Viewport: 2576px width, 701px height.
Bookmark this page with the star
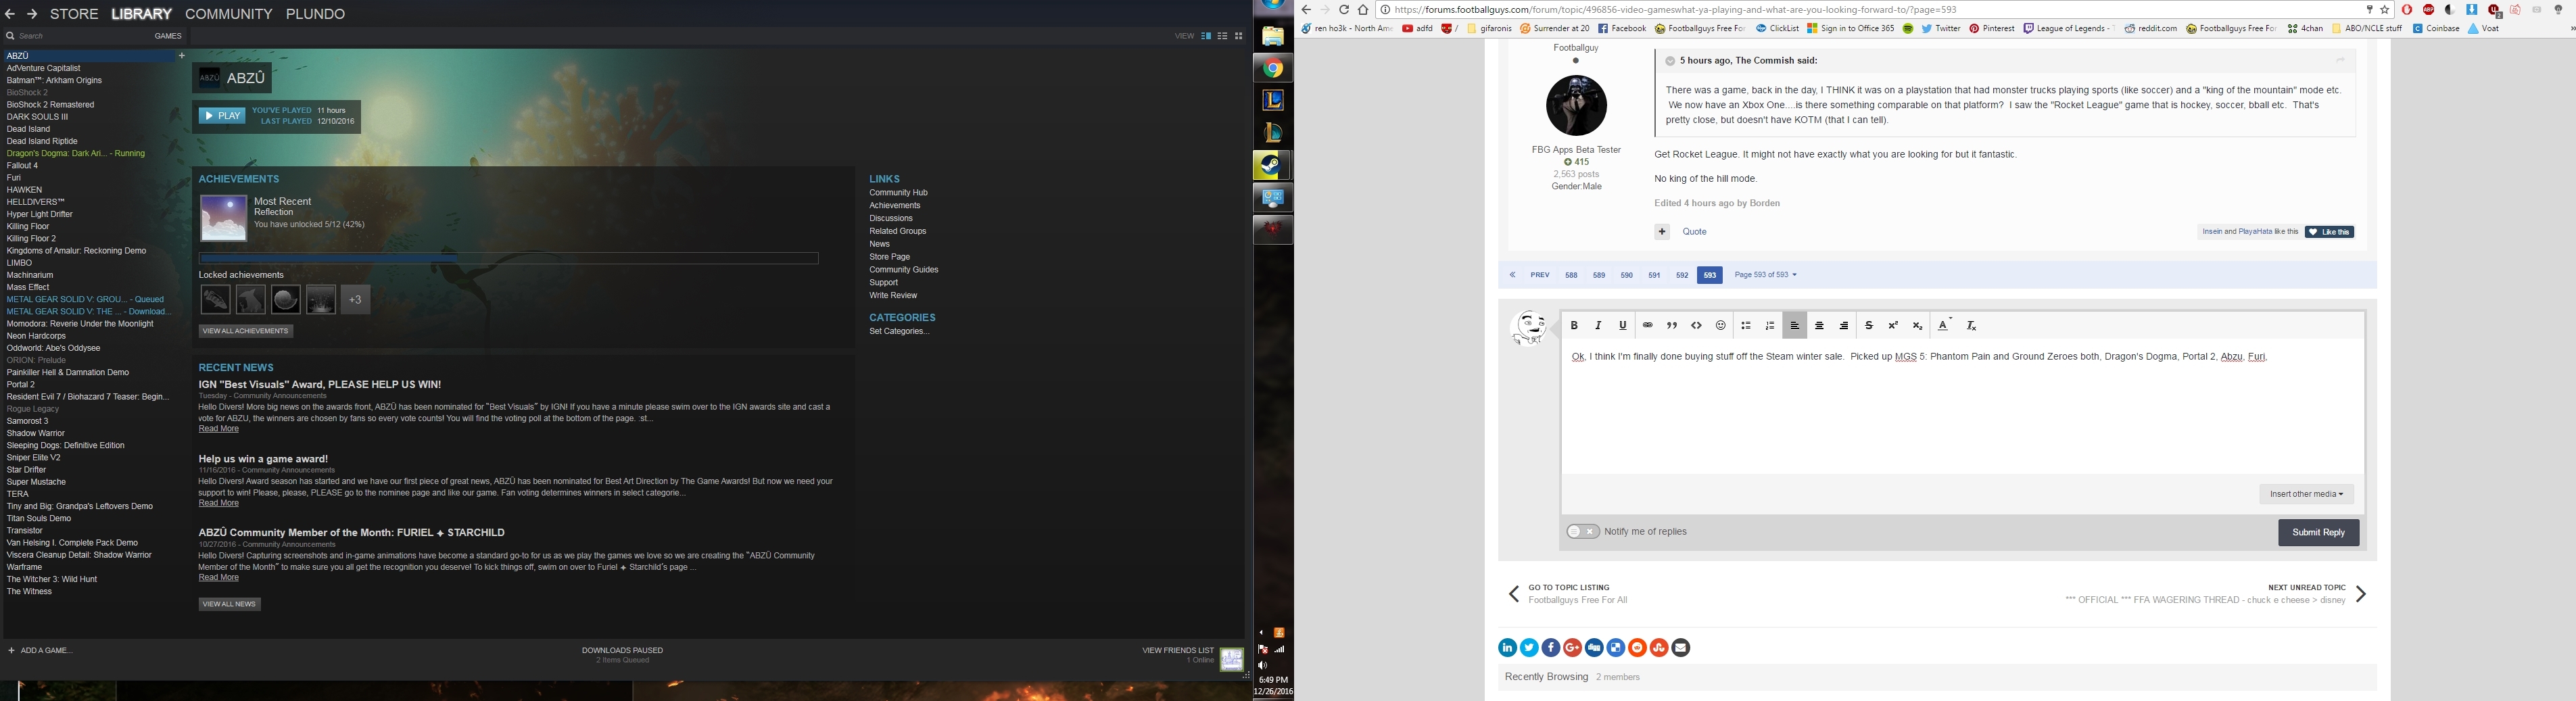2385,10
